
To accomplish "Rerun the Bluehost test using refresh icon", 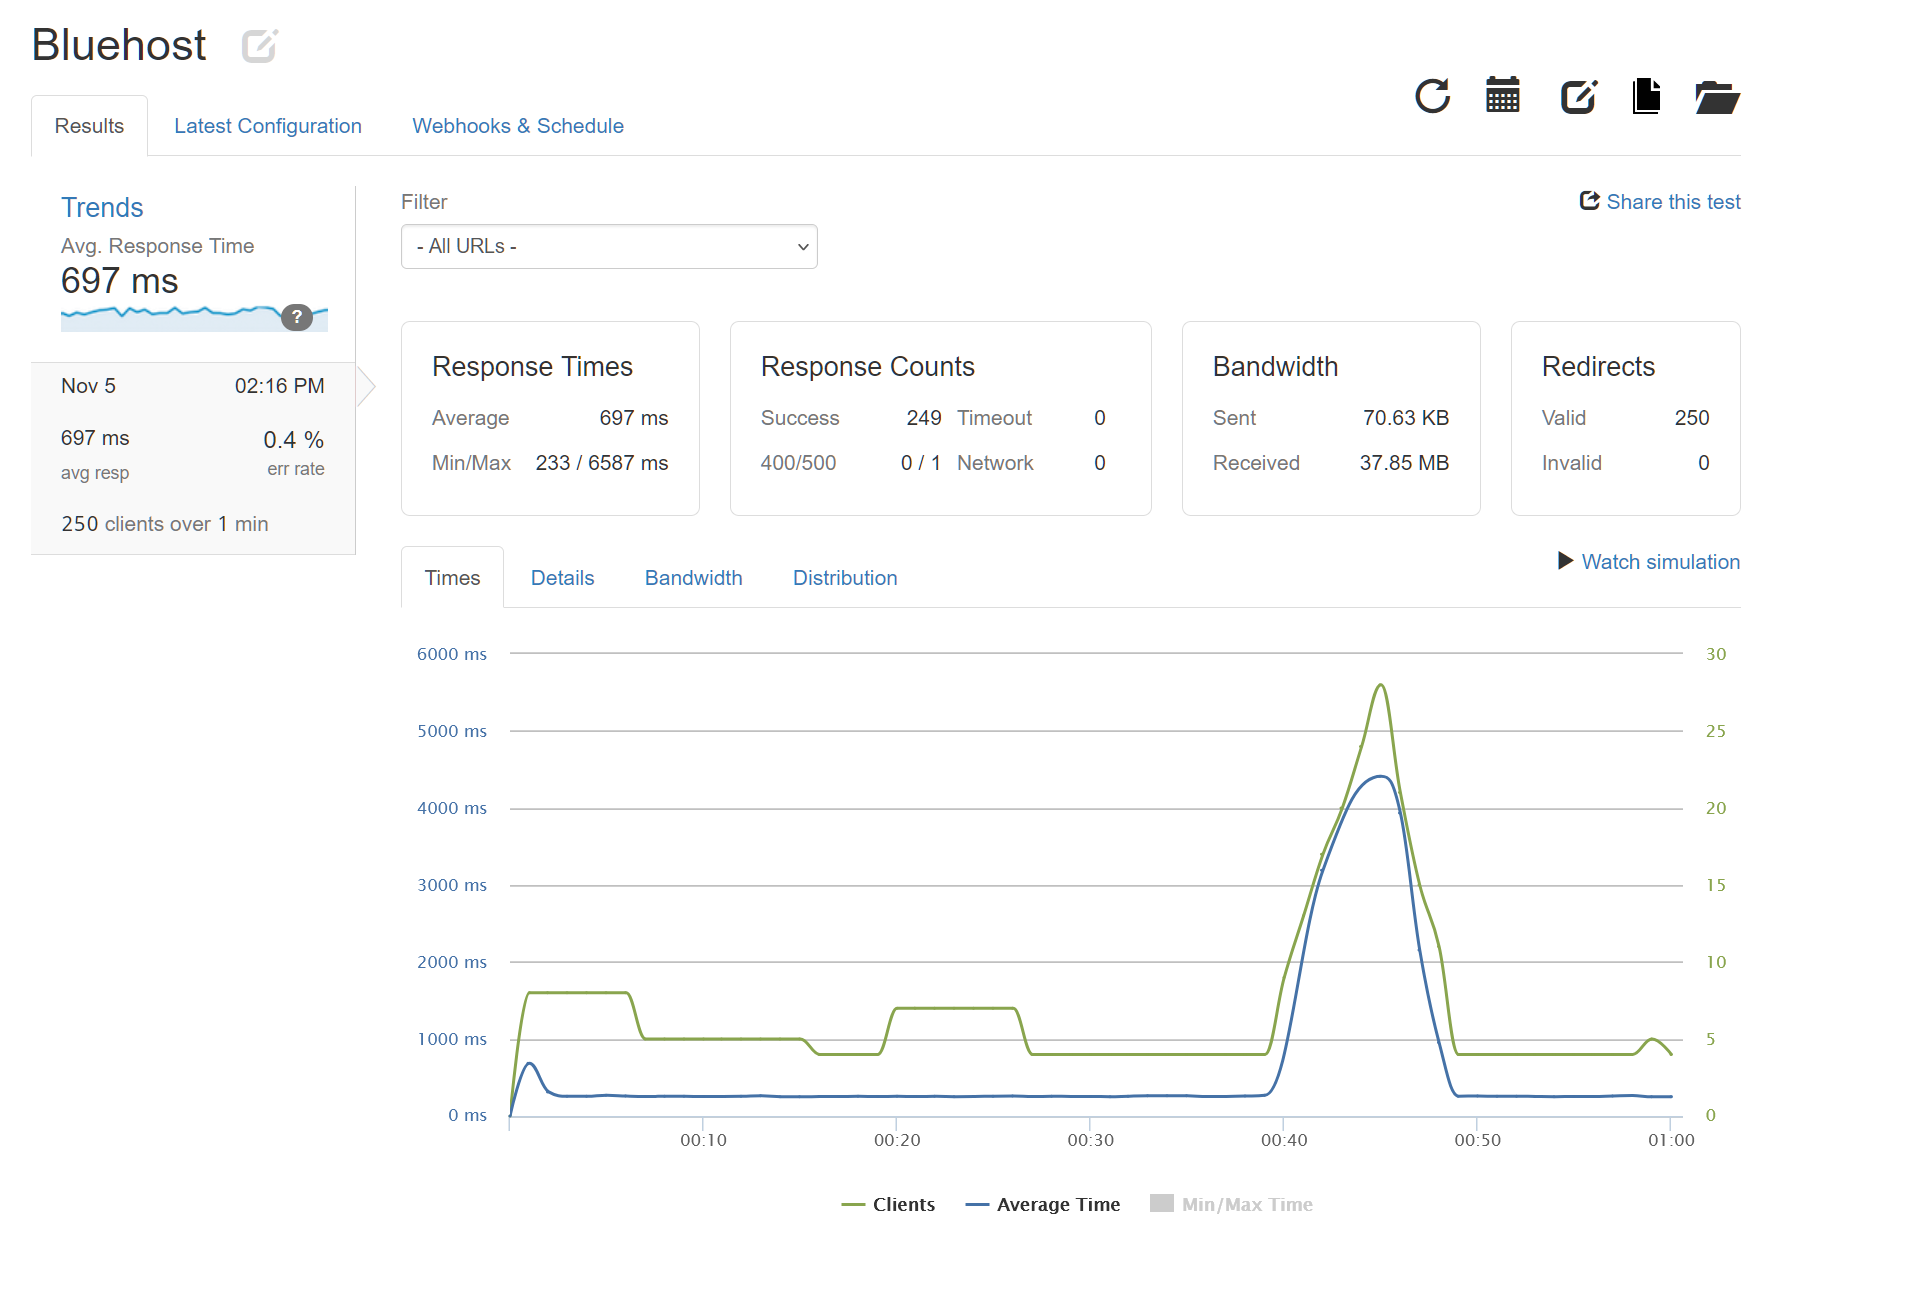I will point(1433,96).
